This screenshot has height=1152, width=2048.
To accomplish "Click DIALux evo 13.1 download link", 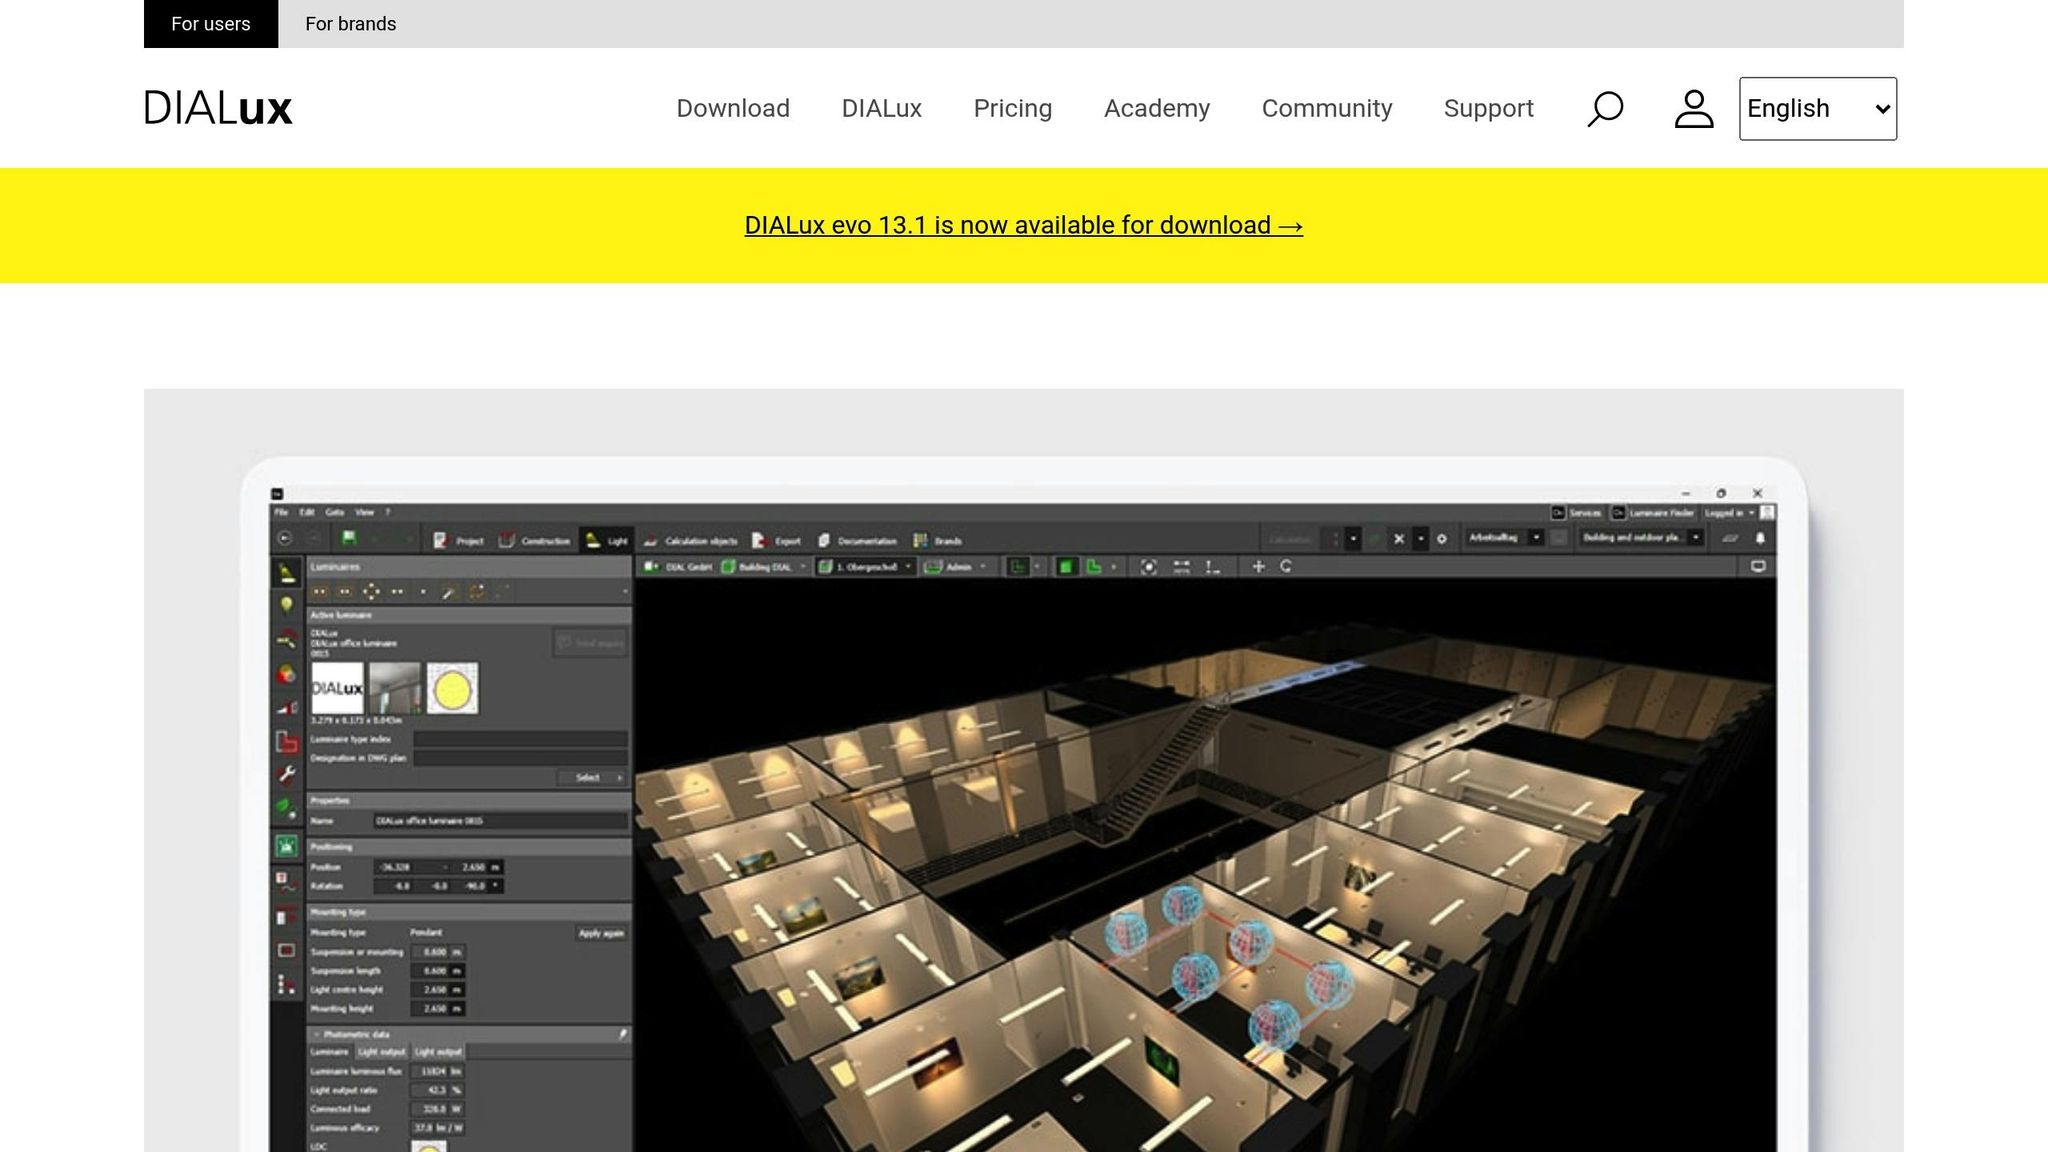I will [x=1023, y=225].
